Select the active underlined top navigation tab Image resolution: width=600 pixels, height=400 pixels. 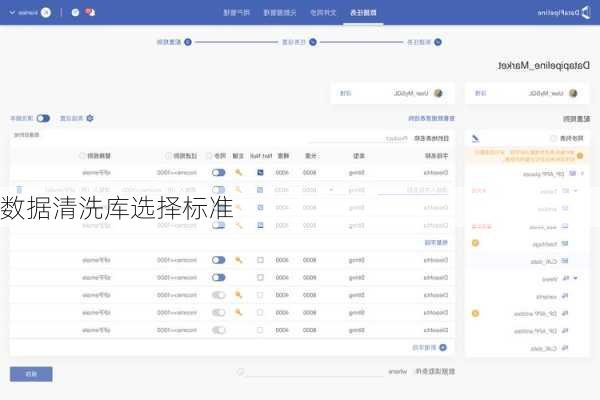[x=363, y=13]
